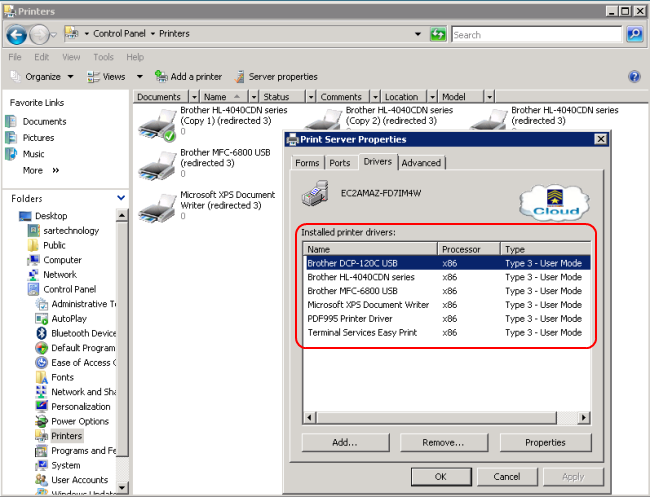Screen dimensions: 650x497
Task: Close the Print Server Properties dialog
Action: (601, 139)
